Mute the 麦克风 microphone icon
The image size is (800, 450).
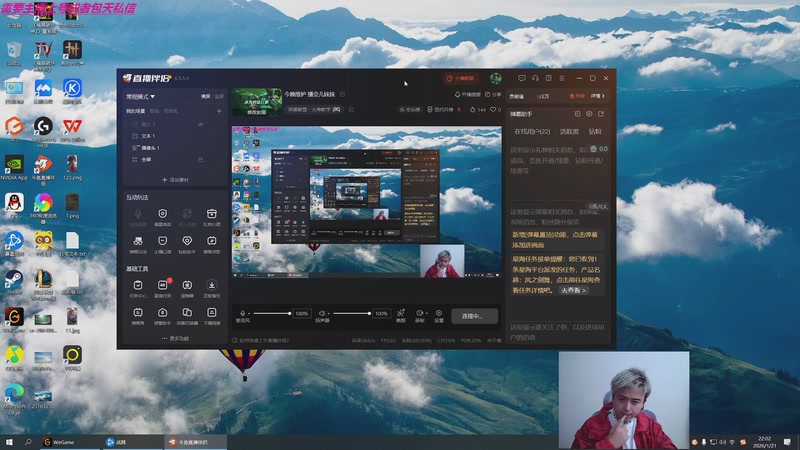pyautogui.click(x=242, y=313)
